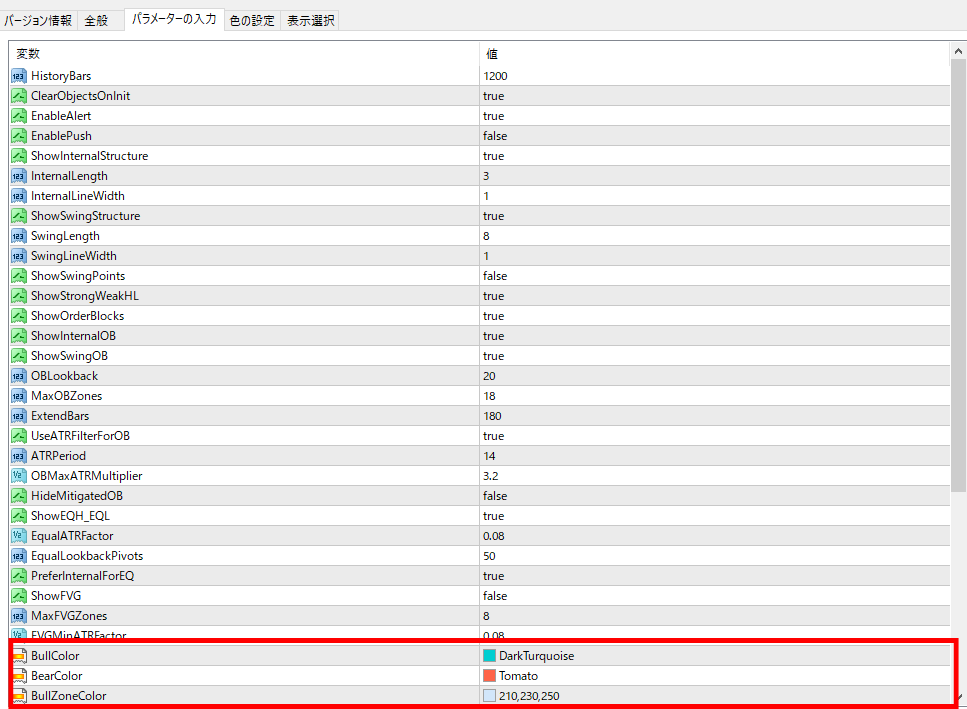The image size is (967, 709).
Task: Click the color icon beside BearColor
Action: 19,676
